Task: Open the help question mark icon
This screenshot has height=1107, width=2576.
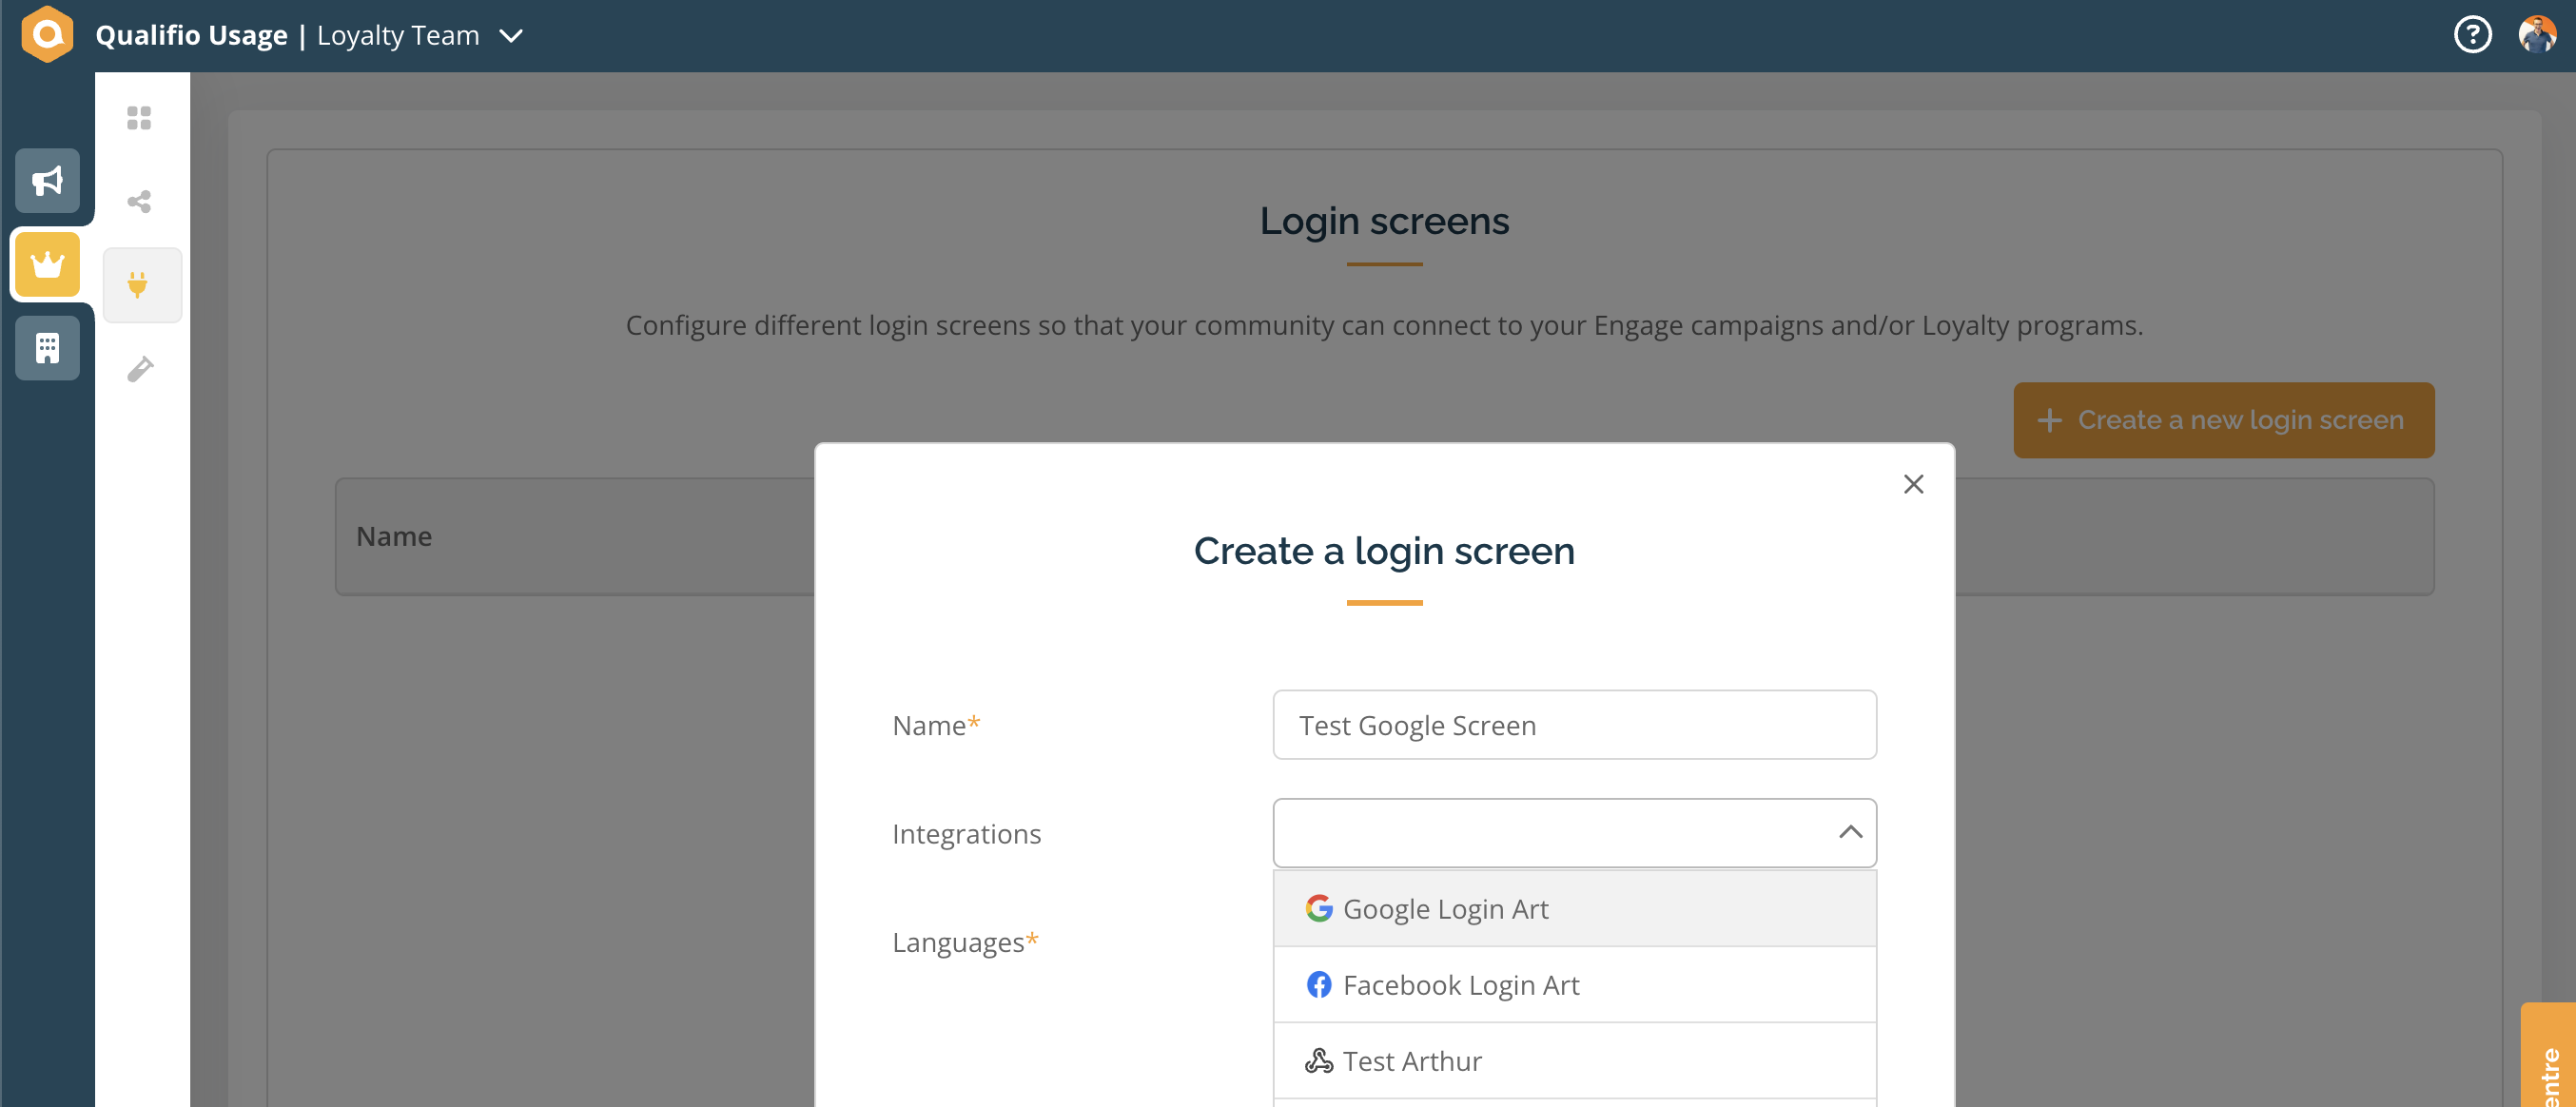Action: tap(2472, 34)
